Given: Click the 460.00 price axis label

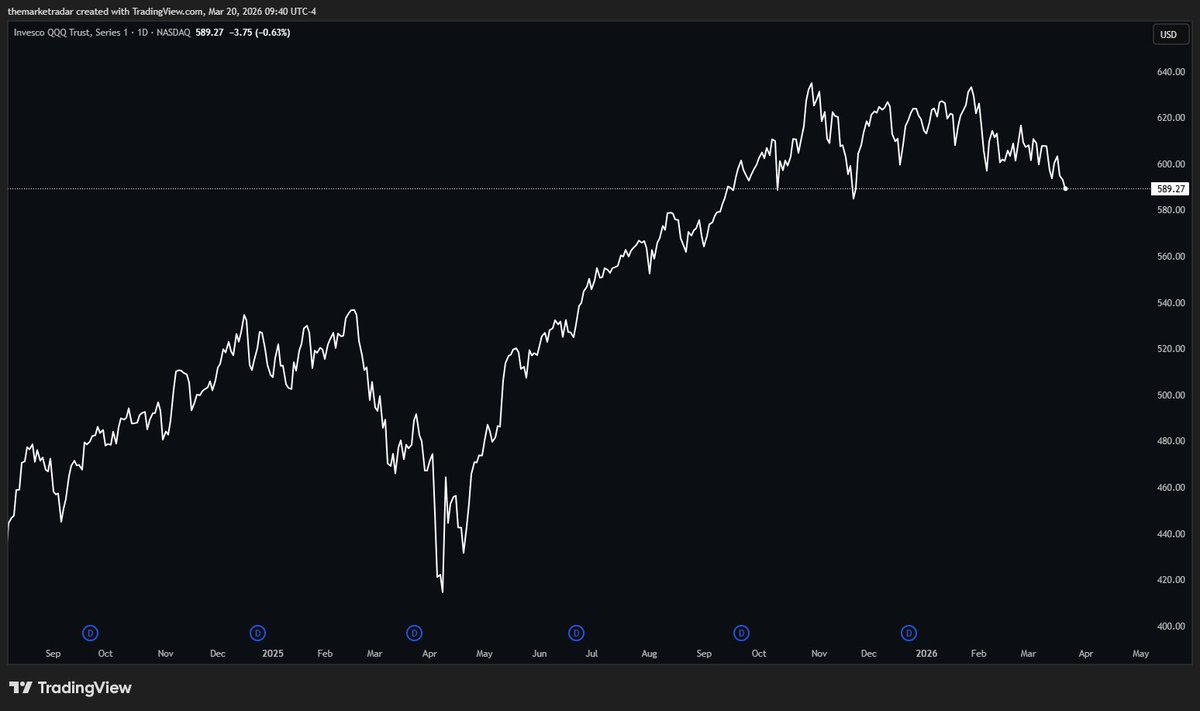Looking at the screenshot, I should [1171, 488].
